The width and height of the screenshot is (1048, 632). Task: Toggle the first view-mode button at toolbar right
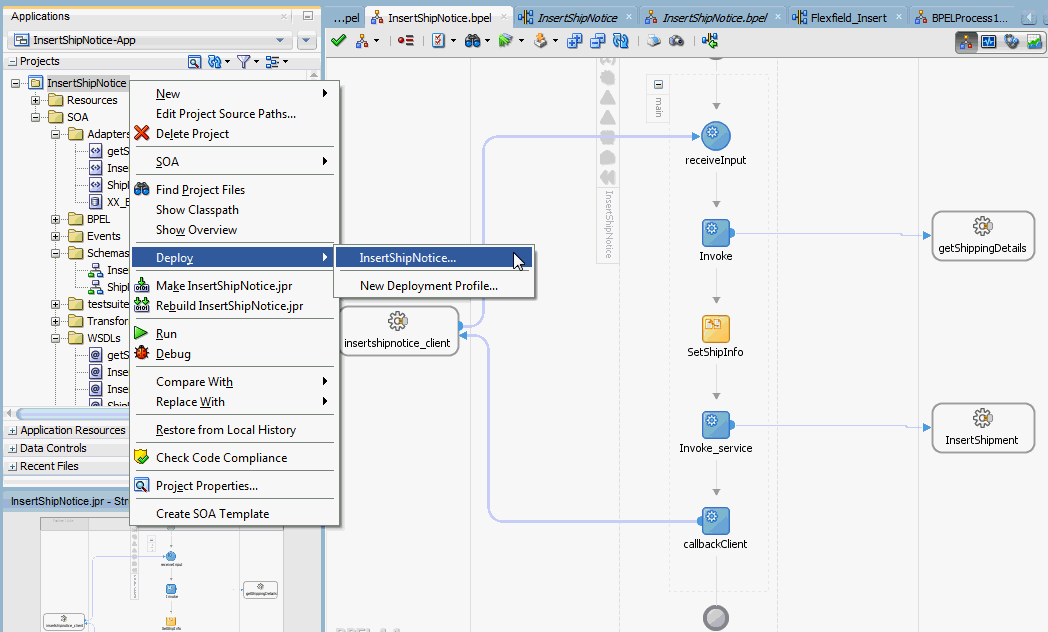[966, 41]
